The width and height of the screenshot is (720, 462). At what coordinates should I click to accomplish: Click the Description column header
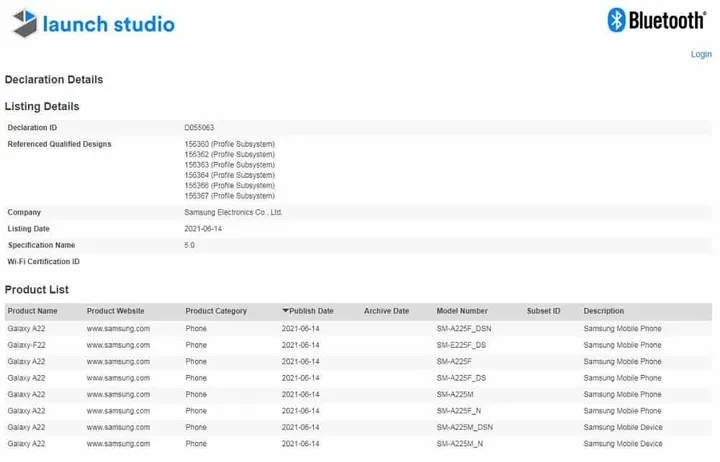[x=604, y=311]
